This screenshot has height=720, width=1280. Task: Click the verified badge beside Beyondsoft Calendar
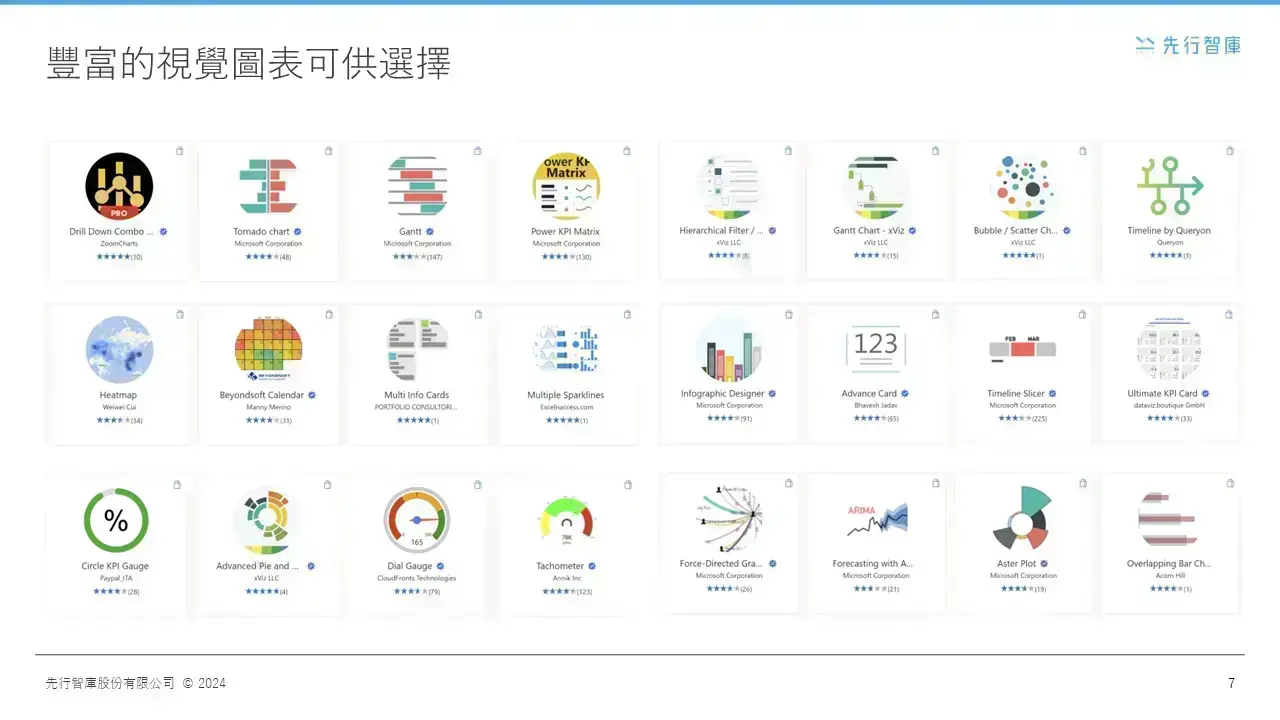312,395
